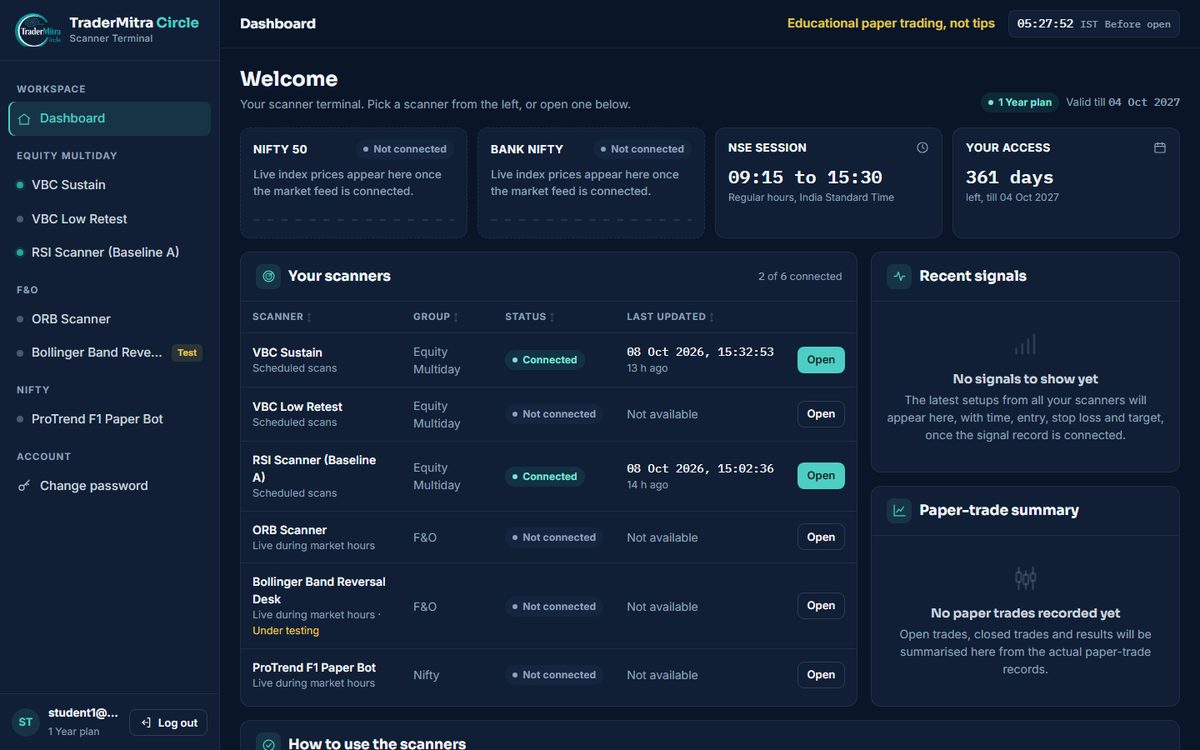Screen dimensions: 1200x750
Task: Click Not connected badge in BANK NIFTY card
Action: pyautogui.click(x=642, y=149)
